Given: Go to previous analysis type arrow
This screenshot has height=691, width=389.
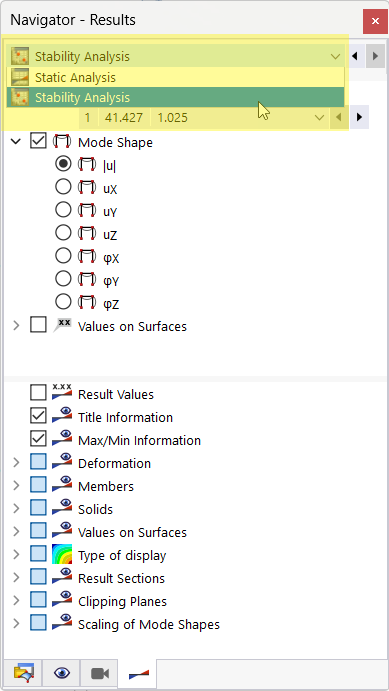Looking at the screenshot, I should point(355,56).
